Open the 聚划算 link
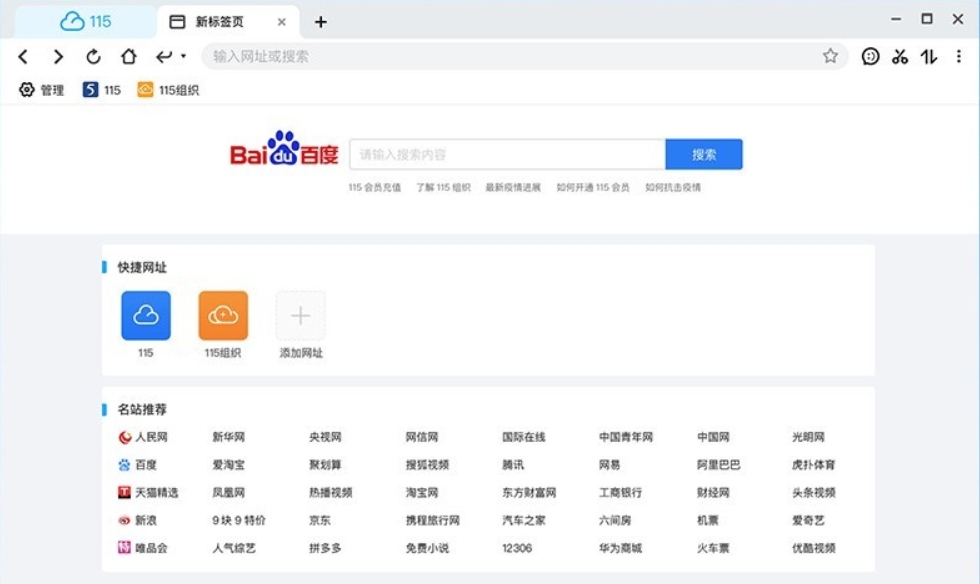This screenshot has width=980, height=584. [325, 465]
